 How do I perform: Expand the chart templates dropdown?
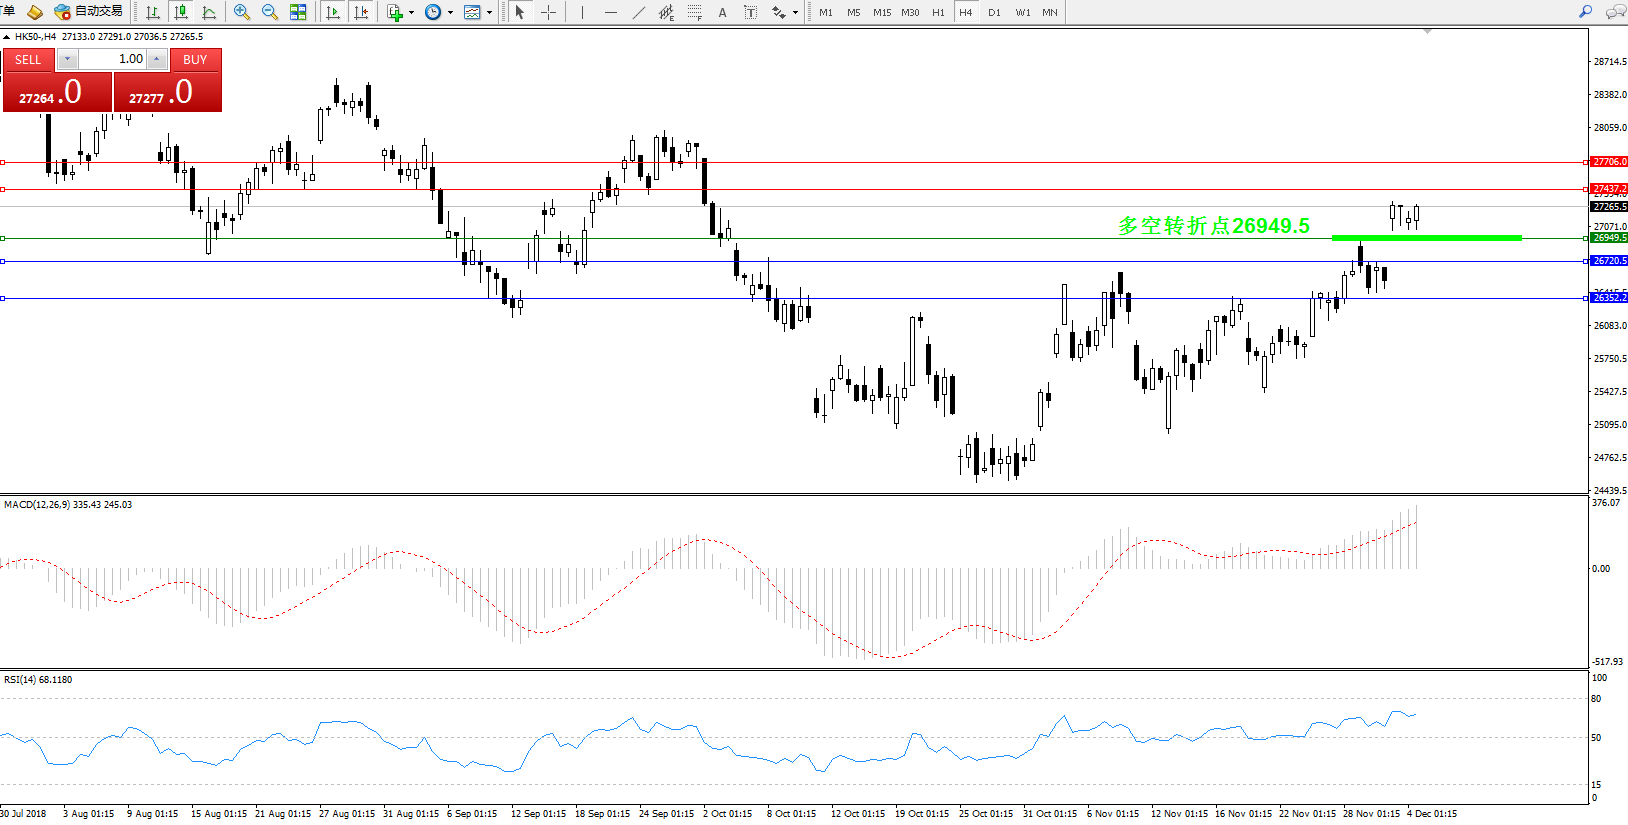click(489, 13)
